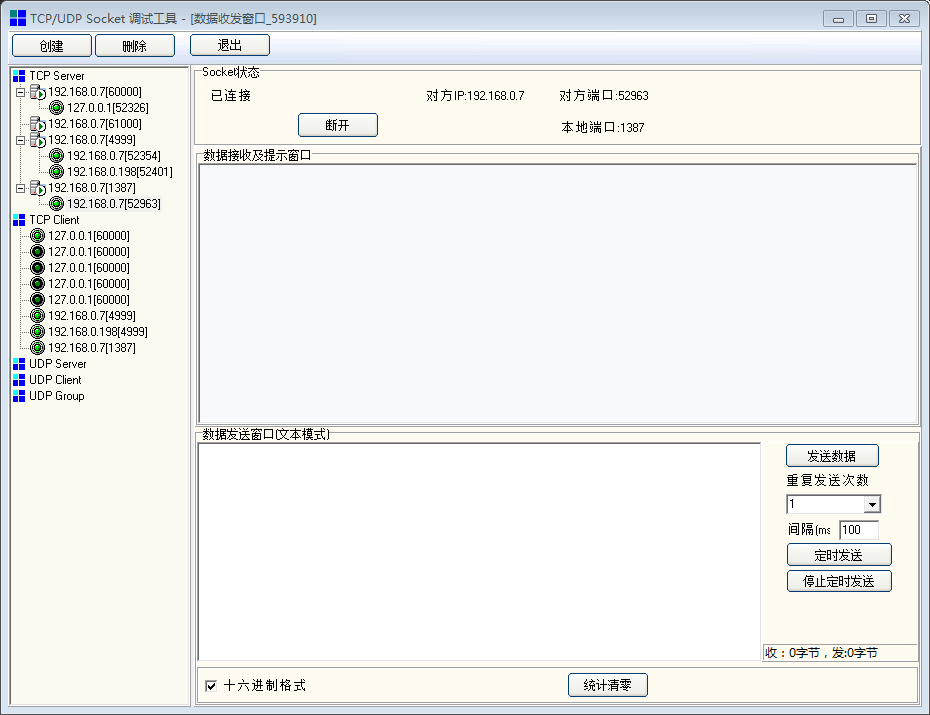
Task: Select 192.168.0.7[52354] connection in tree
Action: pos(113,156)
